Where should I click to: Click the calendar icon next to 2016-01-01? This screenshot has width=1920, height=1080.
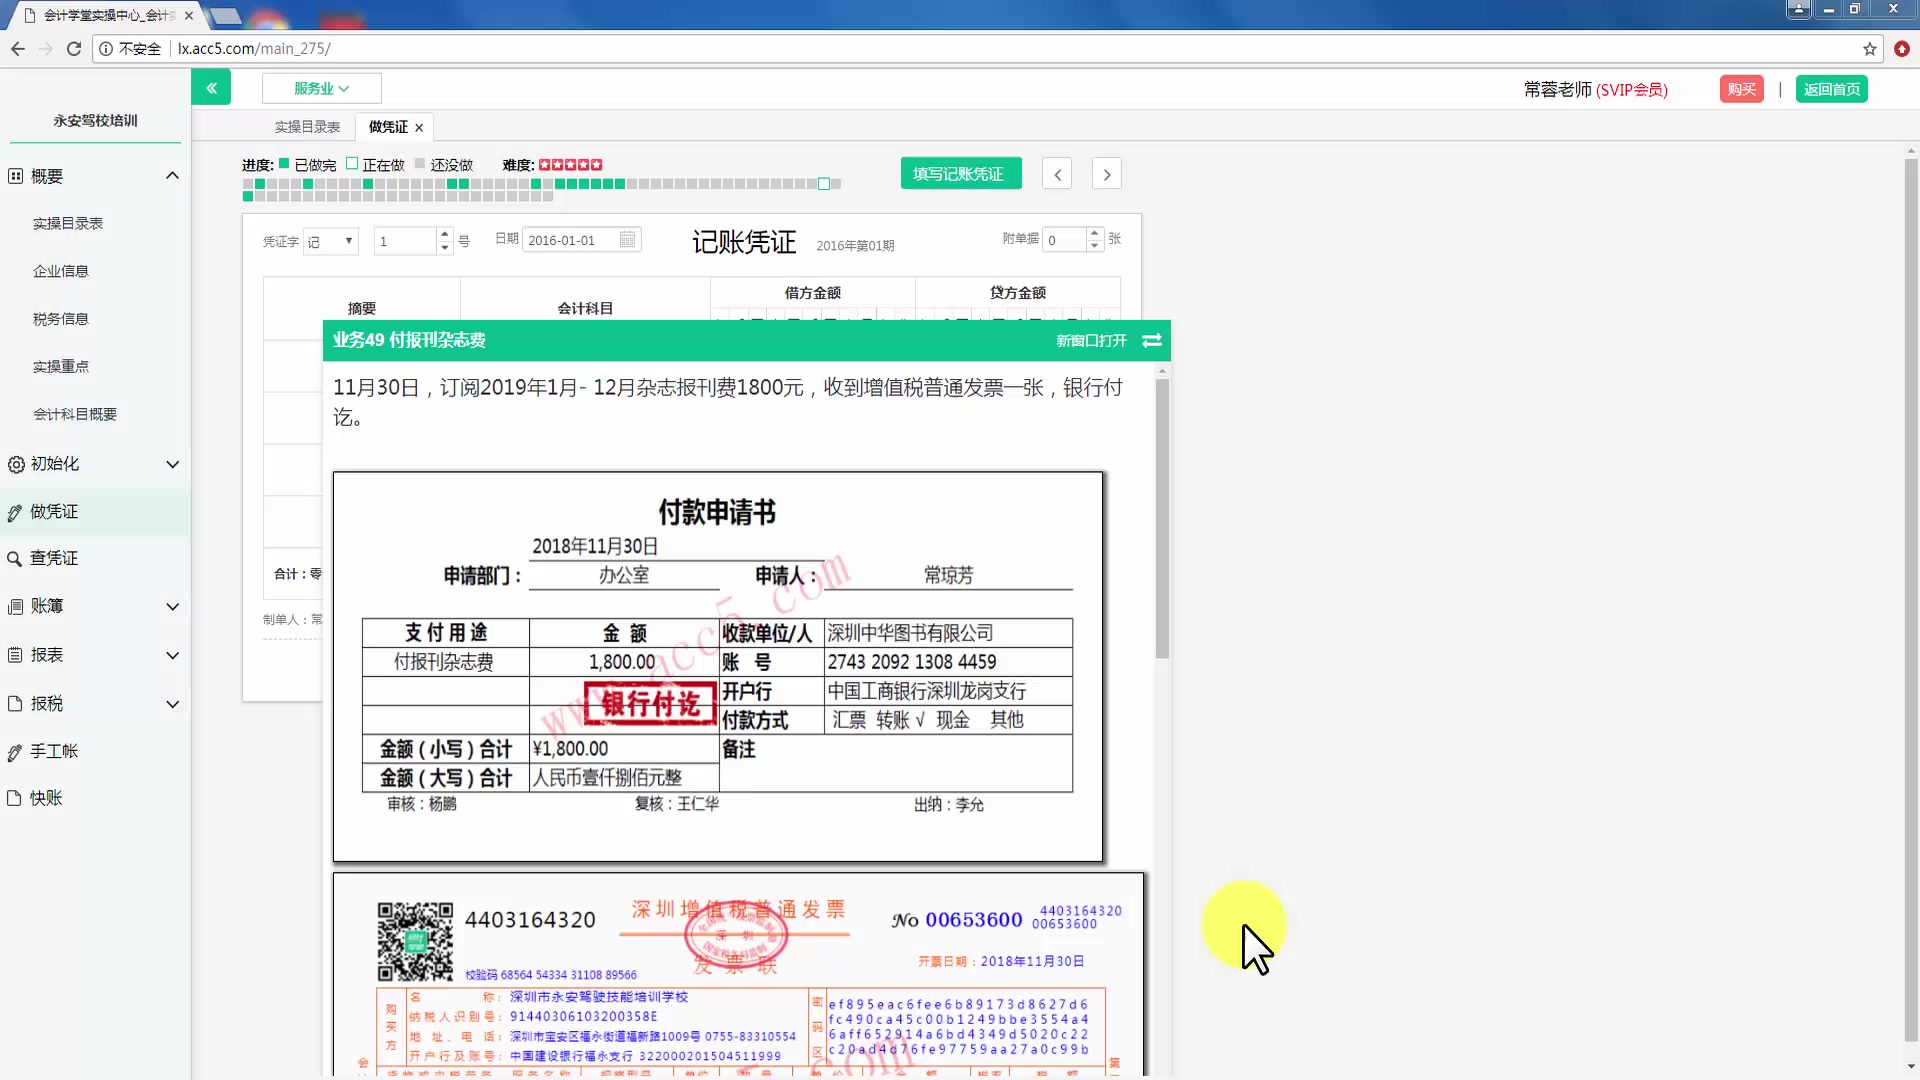pyautogui.click(x=627, y=239)
